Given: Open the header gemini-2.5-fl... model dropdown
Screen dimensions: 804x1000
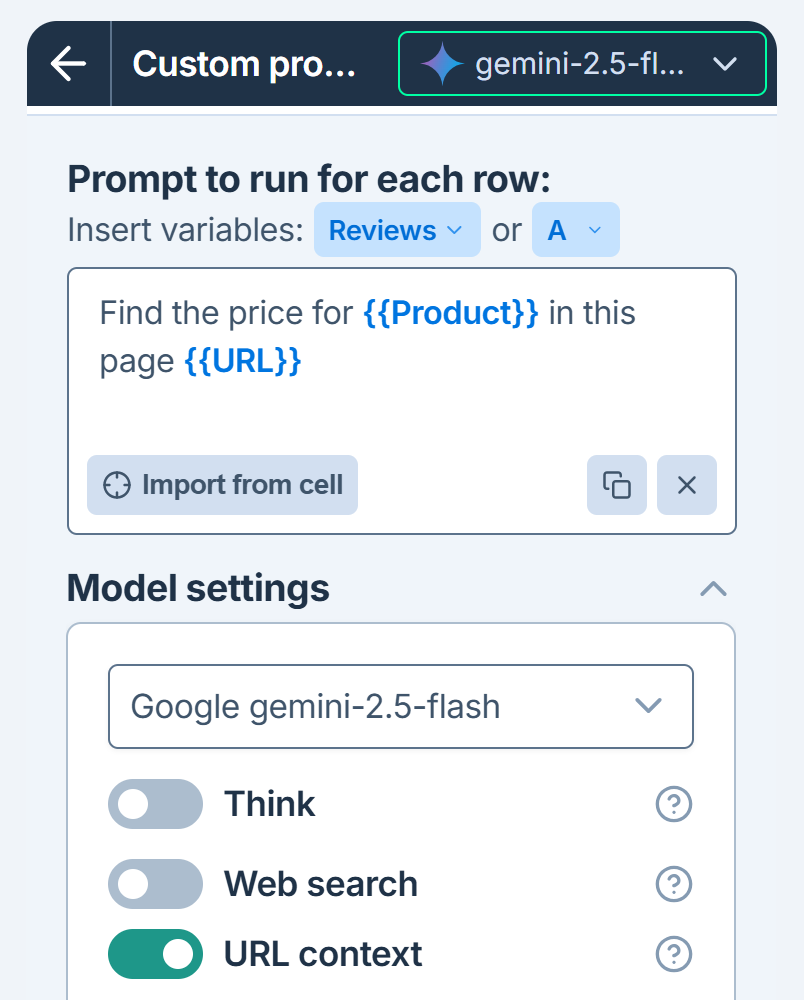Looking at the screenshot, I should [x=582, y=64].
